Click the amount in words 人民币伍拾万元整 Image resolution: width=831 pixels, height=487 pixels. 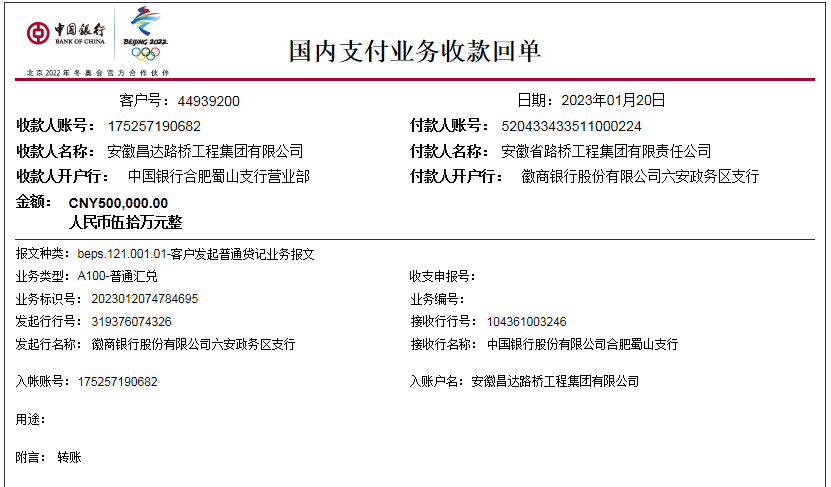(x=125, y=222)
